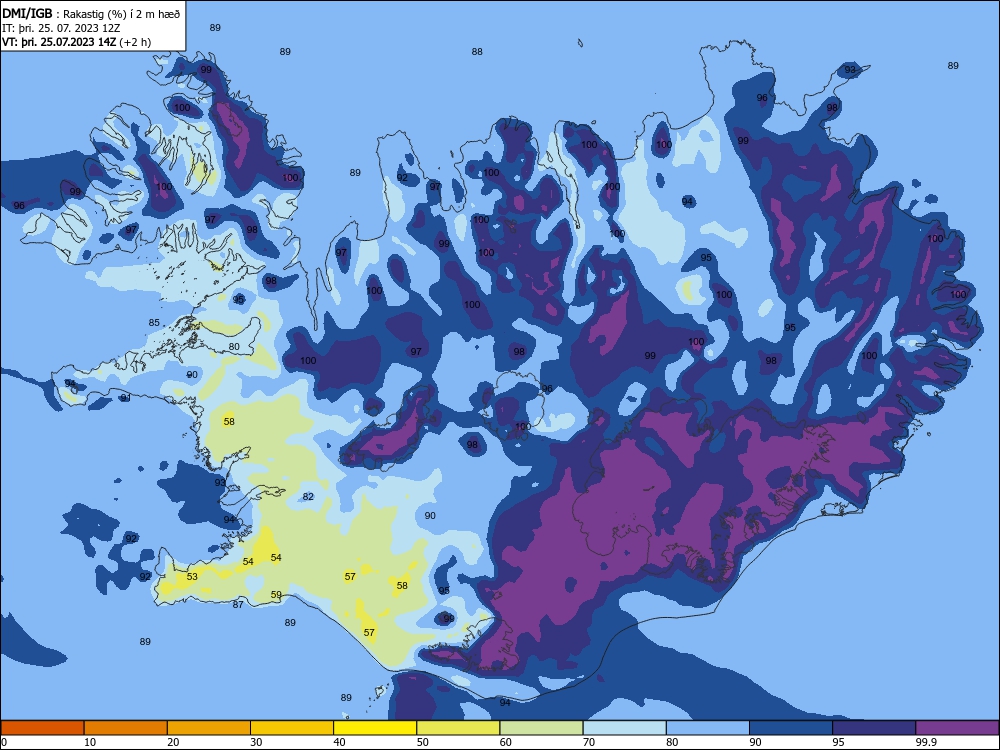Click the map value '85' on the map
This screenshot has width=1000, height=750.
(154, 323)
